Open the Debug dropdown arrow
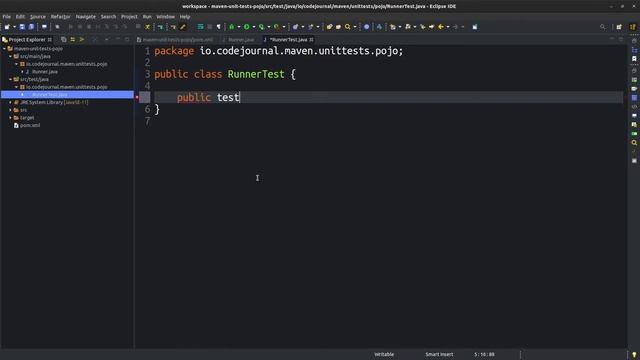Screen dimensions: 640x360 click(x=238, y=27)
